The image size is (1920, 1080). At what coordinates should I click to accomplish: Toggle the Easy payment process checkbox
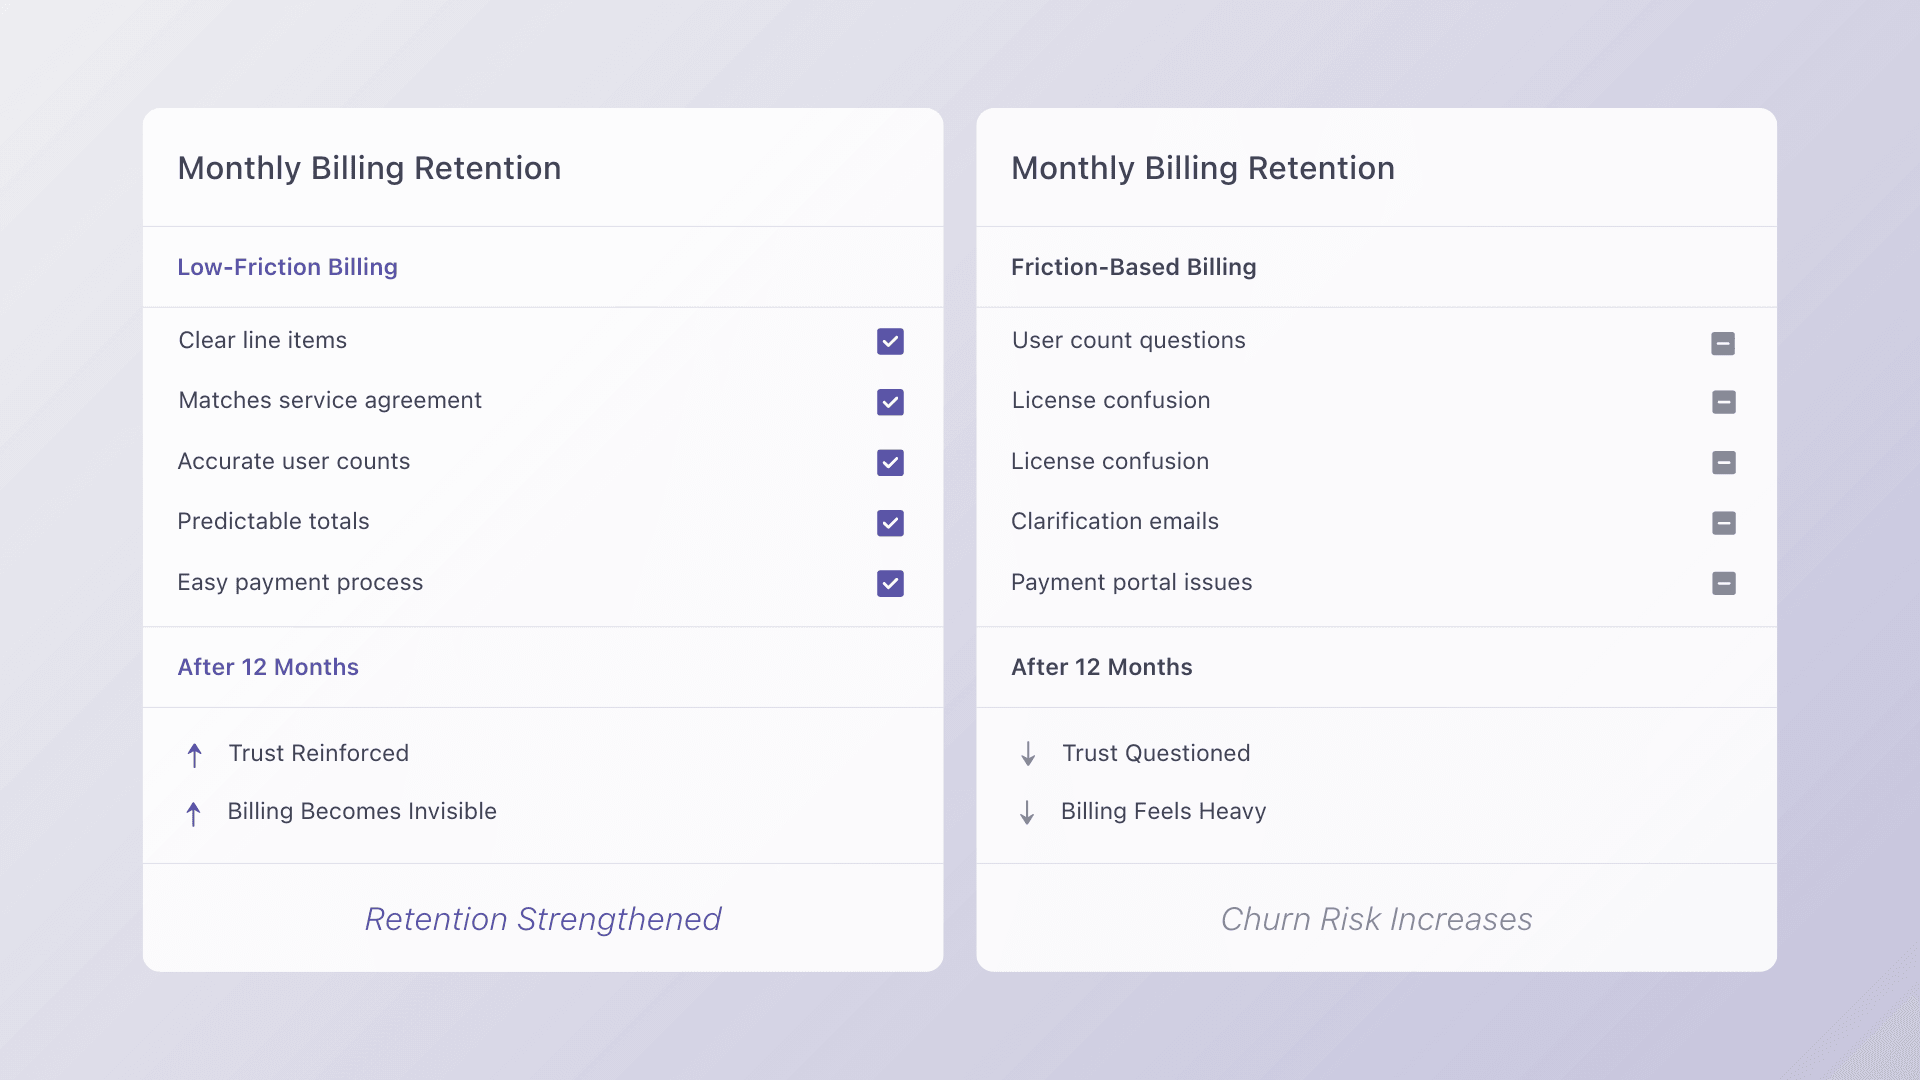[x=890, y=583]
